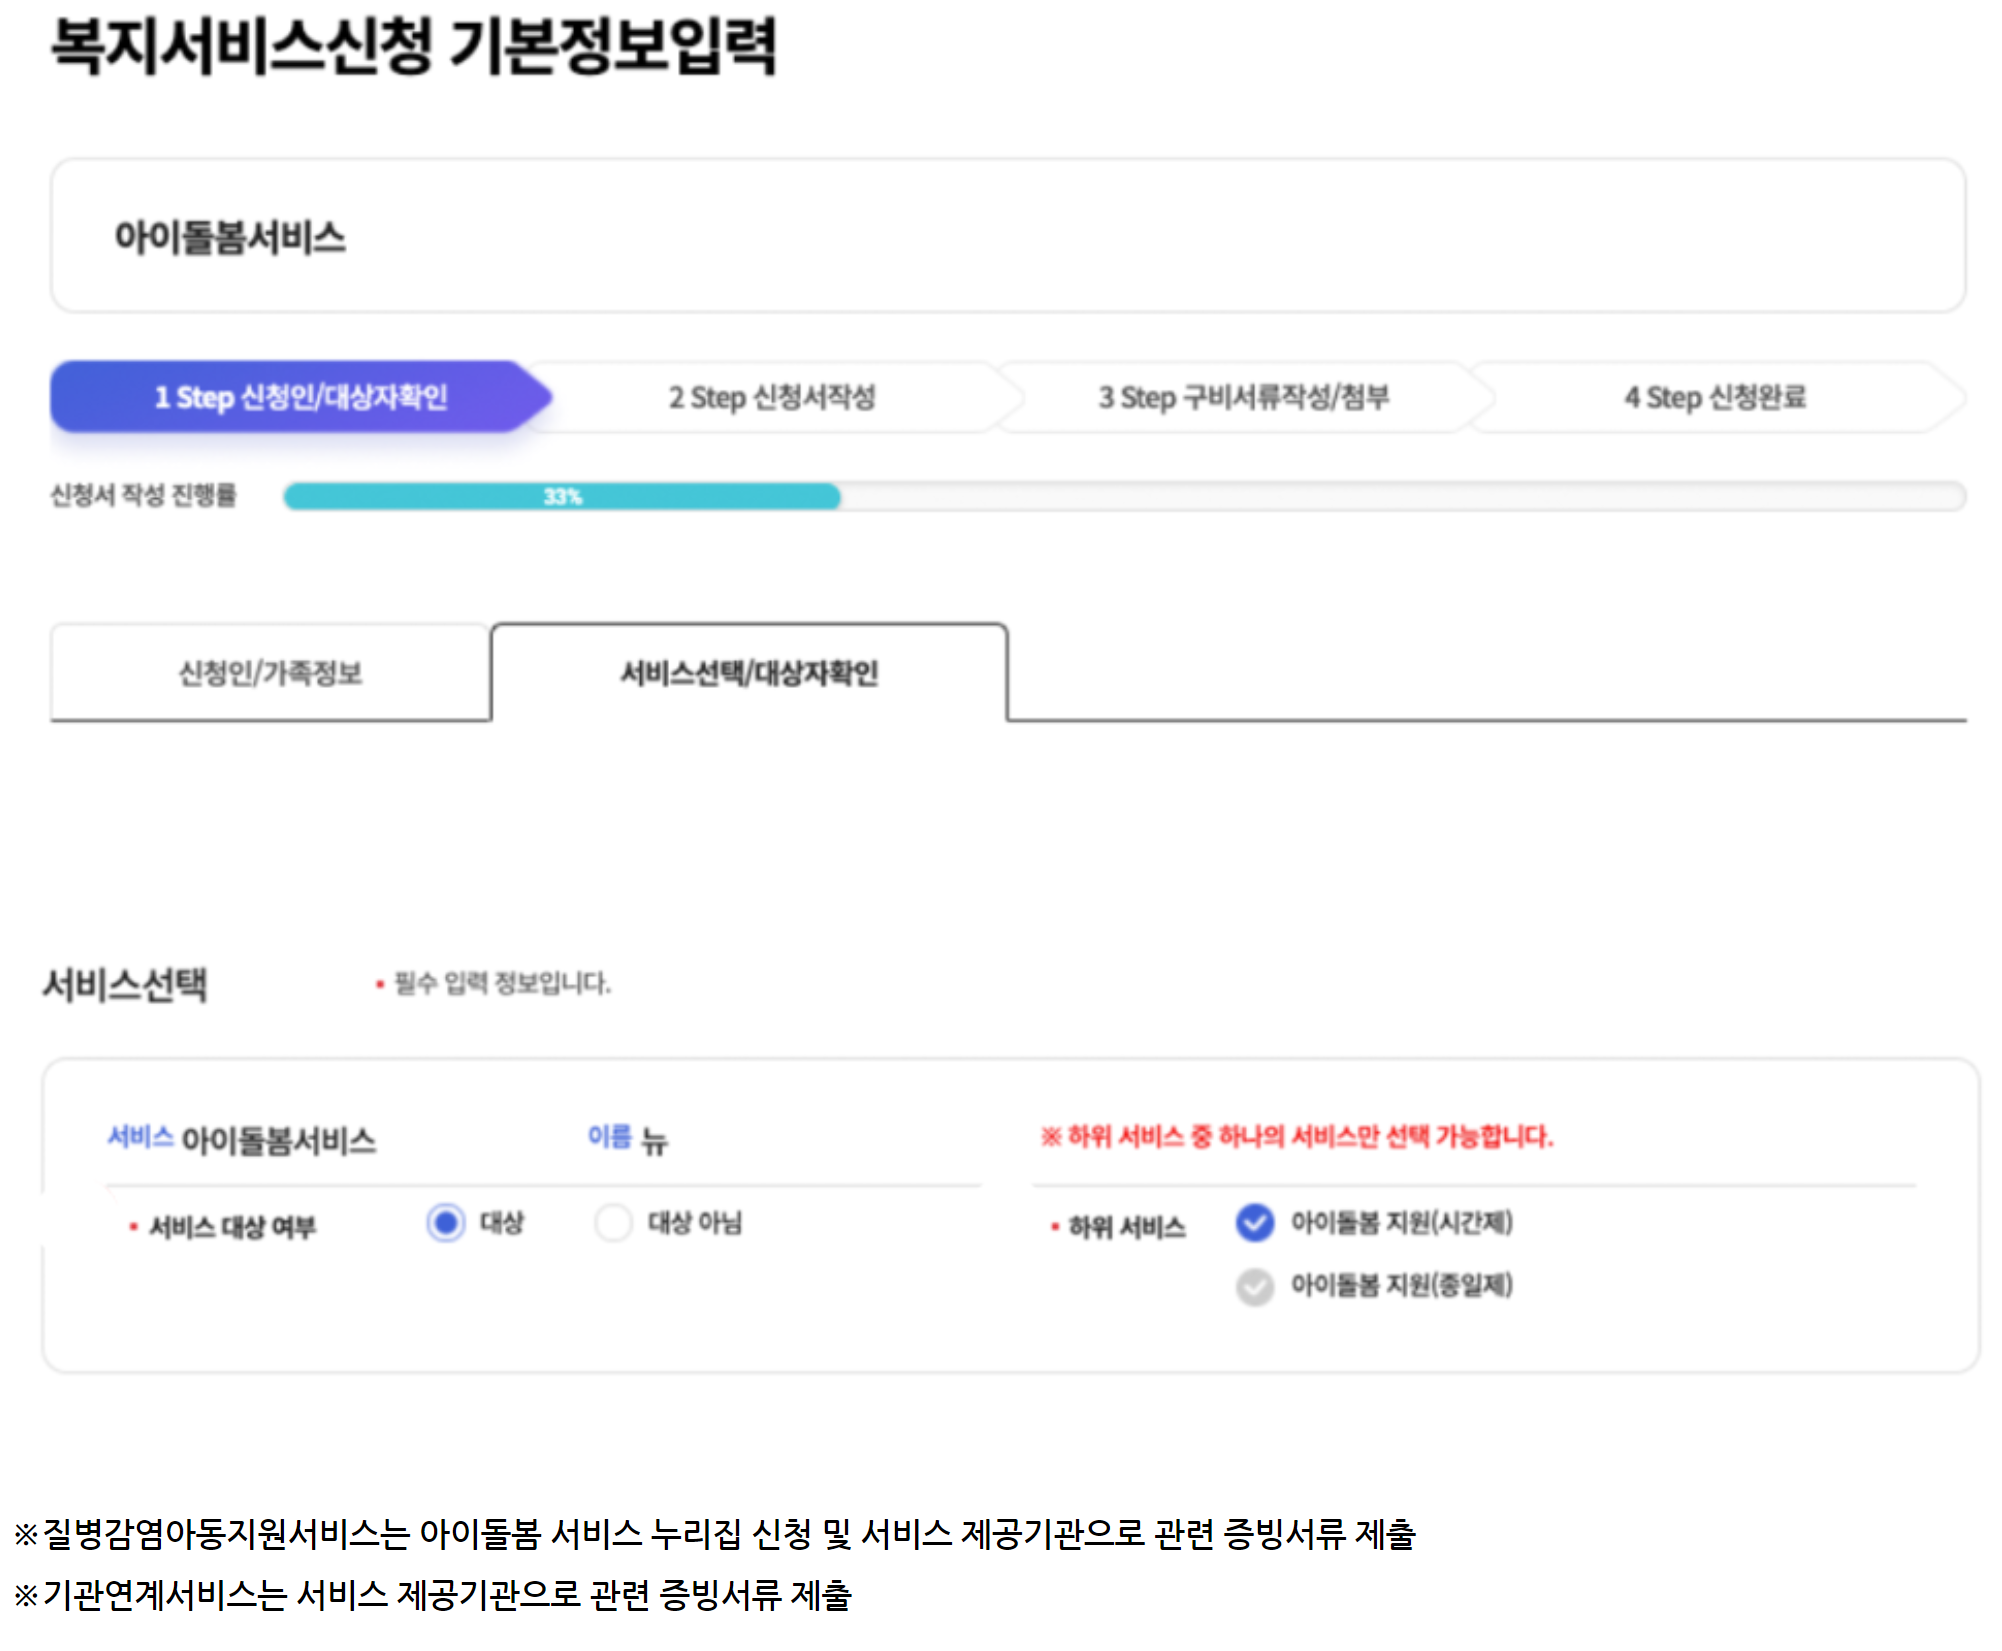
Task: Check the 아이돌봄 지원(시간제) checkbox
Action: coord(1254,1222)
